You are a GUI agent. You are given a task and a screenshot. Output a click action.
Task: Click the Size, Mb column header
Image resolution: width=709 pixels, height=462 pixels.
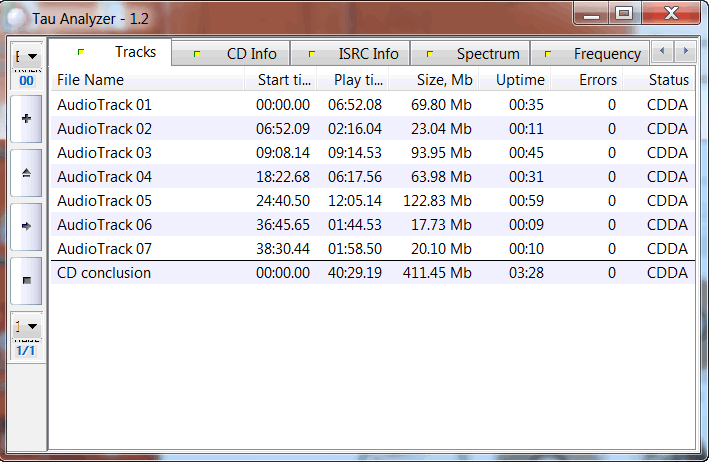pyautogui.click(x=433, y=80)
